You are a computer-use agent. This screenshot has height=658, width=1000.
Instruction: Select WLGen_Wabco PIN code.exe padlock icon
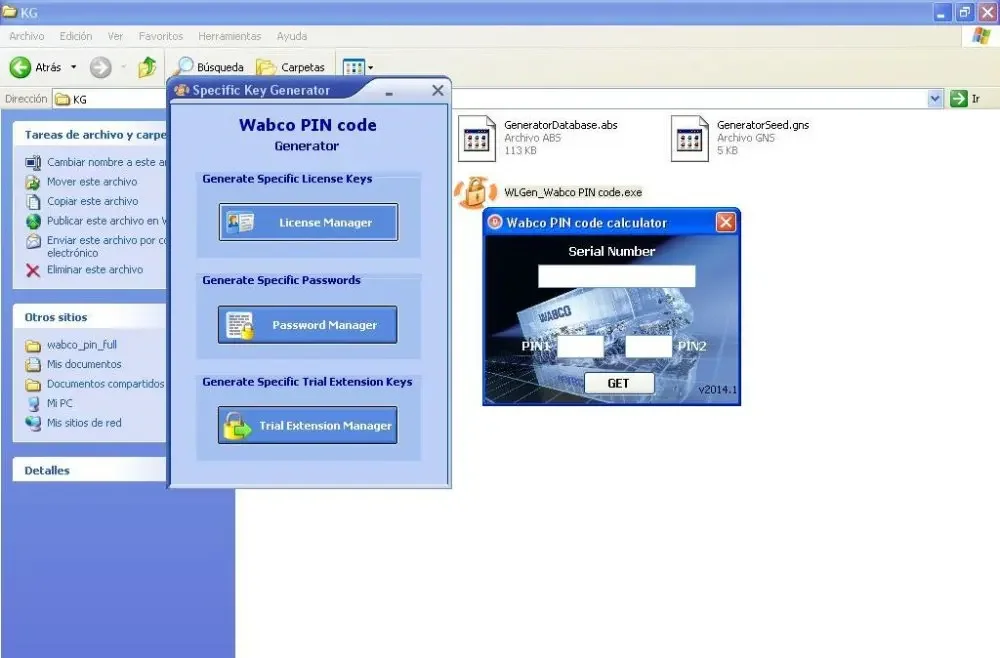tap(475, 192)
